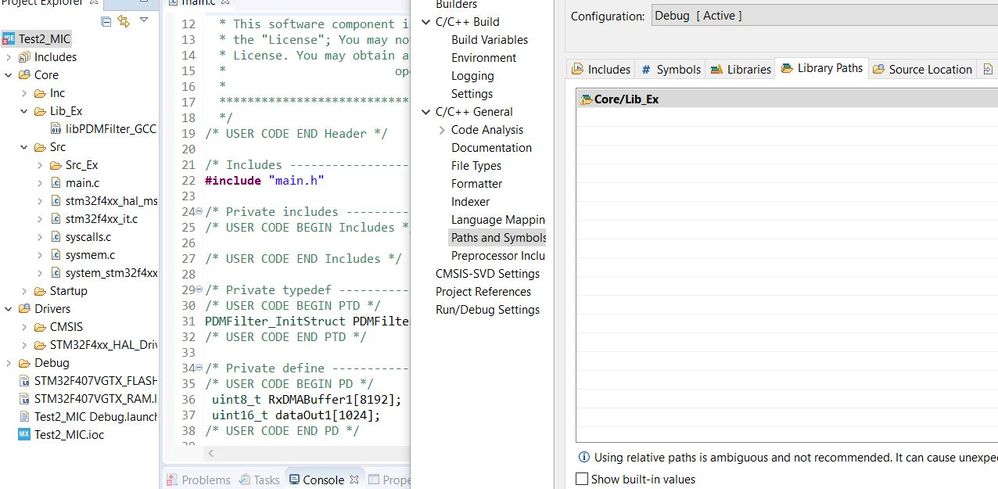This screenshot has height=489, width=998.
Task: Switch to the Tasks tab
Action: [259, 479]
